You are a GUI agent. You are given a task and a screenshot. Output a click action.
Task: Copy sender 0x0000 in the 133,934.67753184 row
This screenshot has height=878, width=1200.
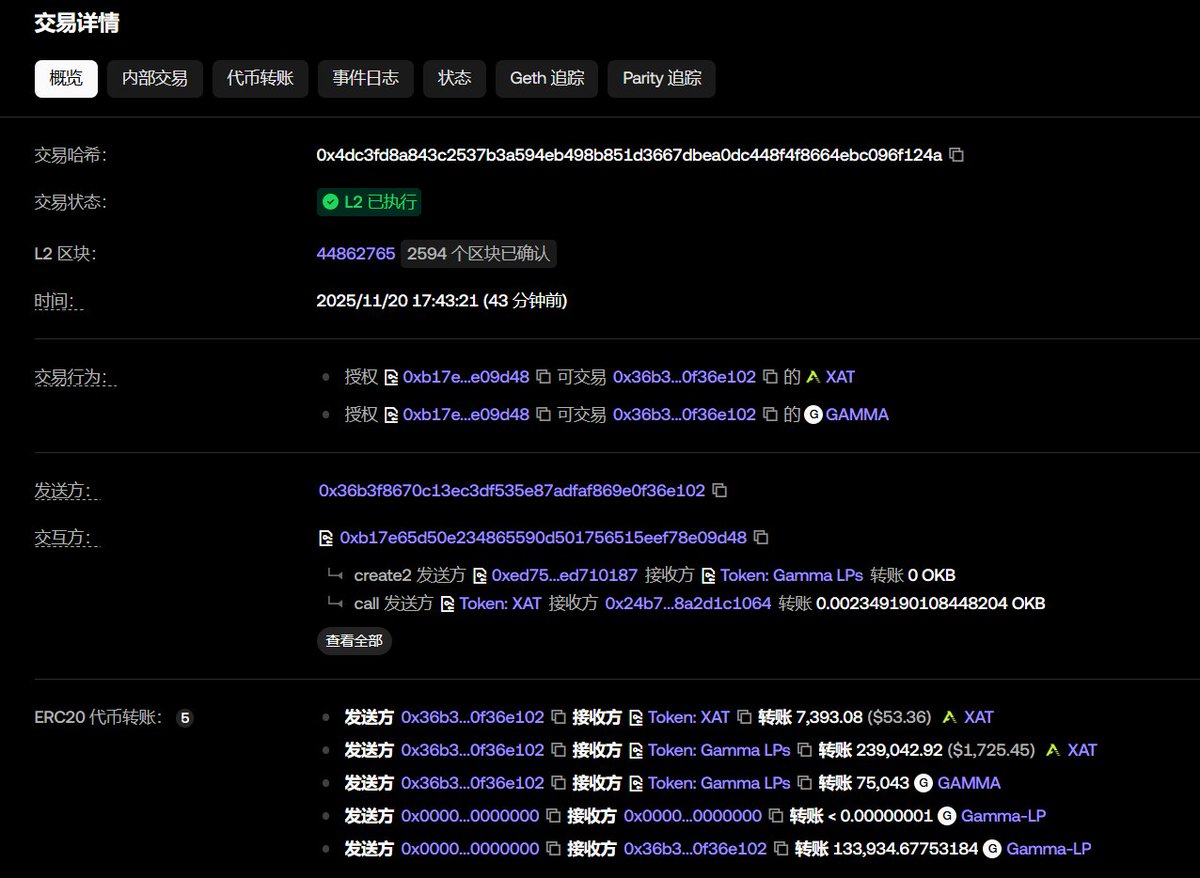(553, 849)
